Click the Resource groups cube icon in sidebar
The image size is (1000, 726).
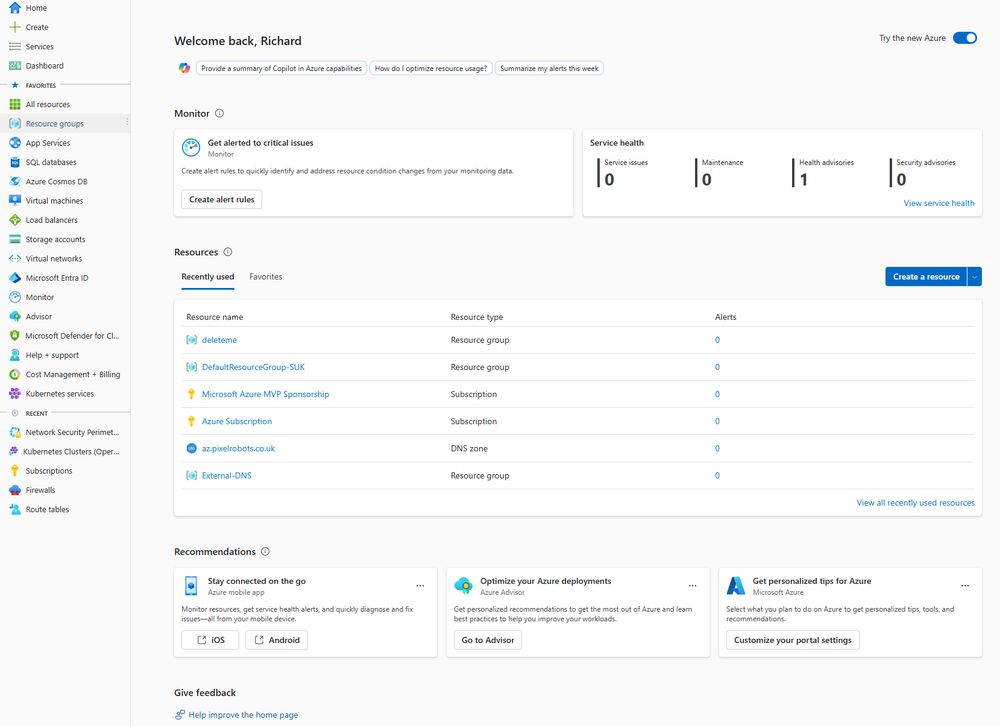click(15, 124)
